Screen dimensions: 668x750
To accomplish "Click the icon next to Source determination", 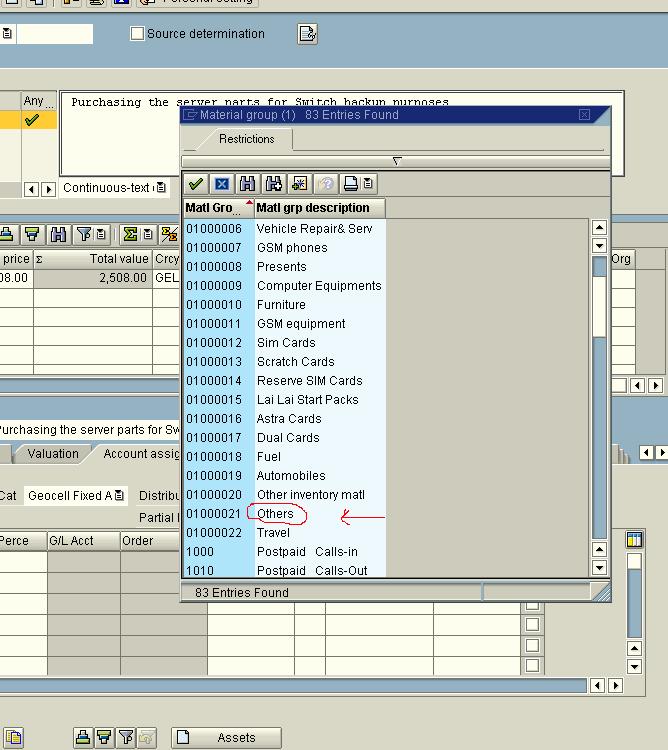I will coord(307,34).
